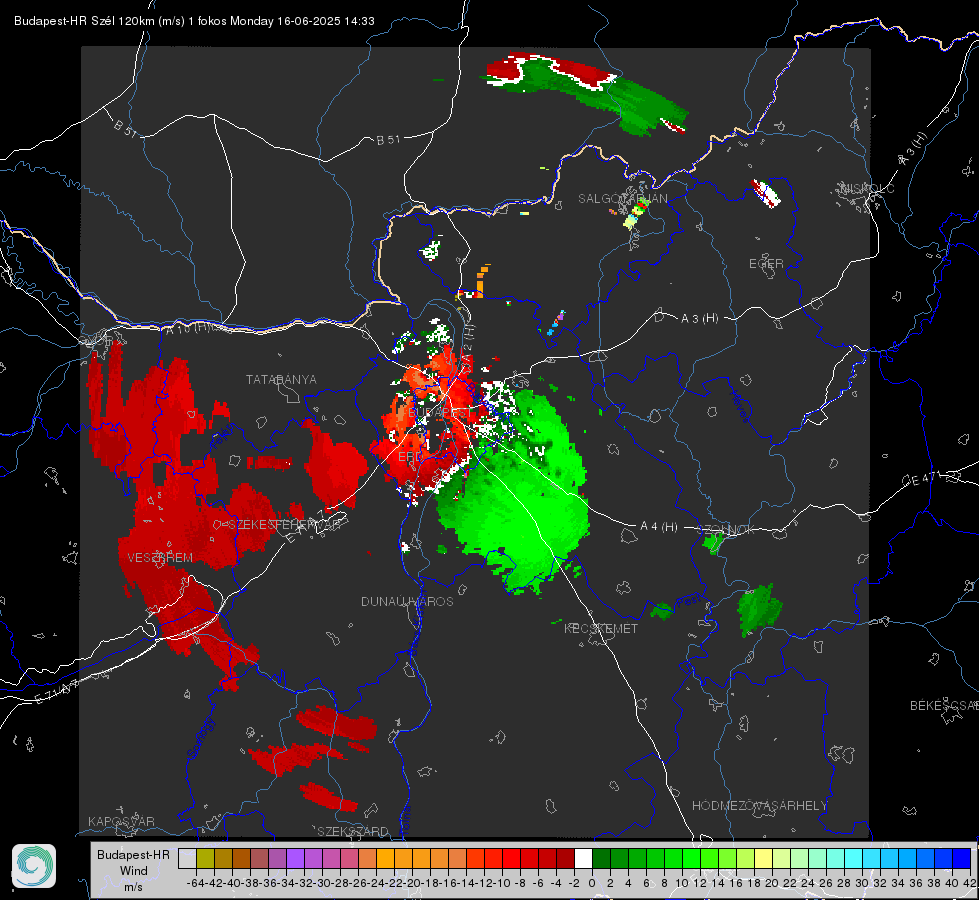Screen dimensions: 979x900
Task: Click the HODMEZOVASARHELY city label
Action: (759, 806)
